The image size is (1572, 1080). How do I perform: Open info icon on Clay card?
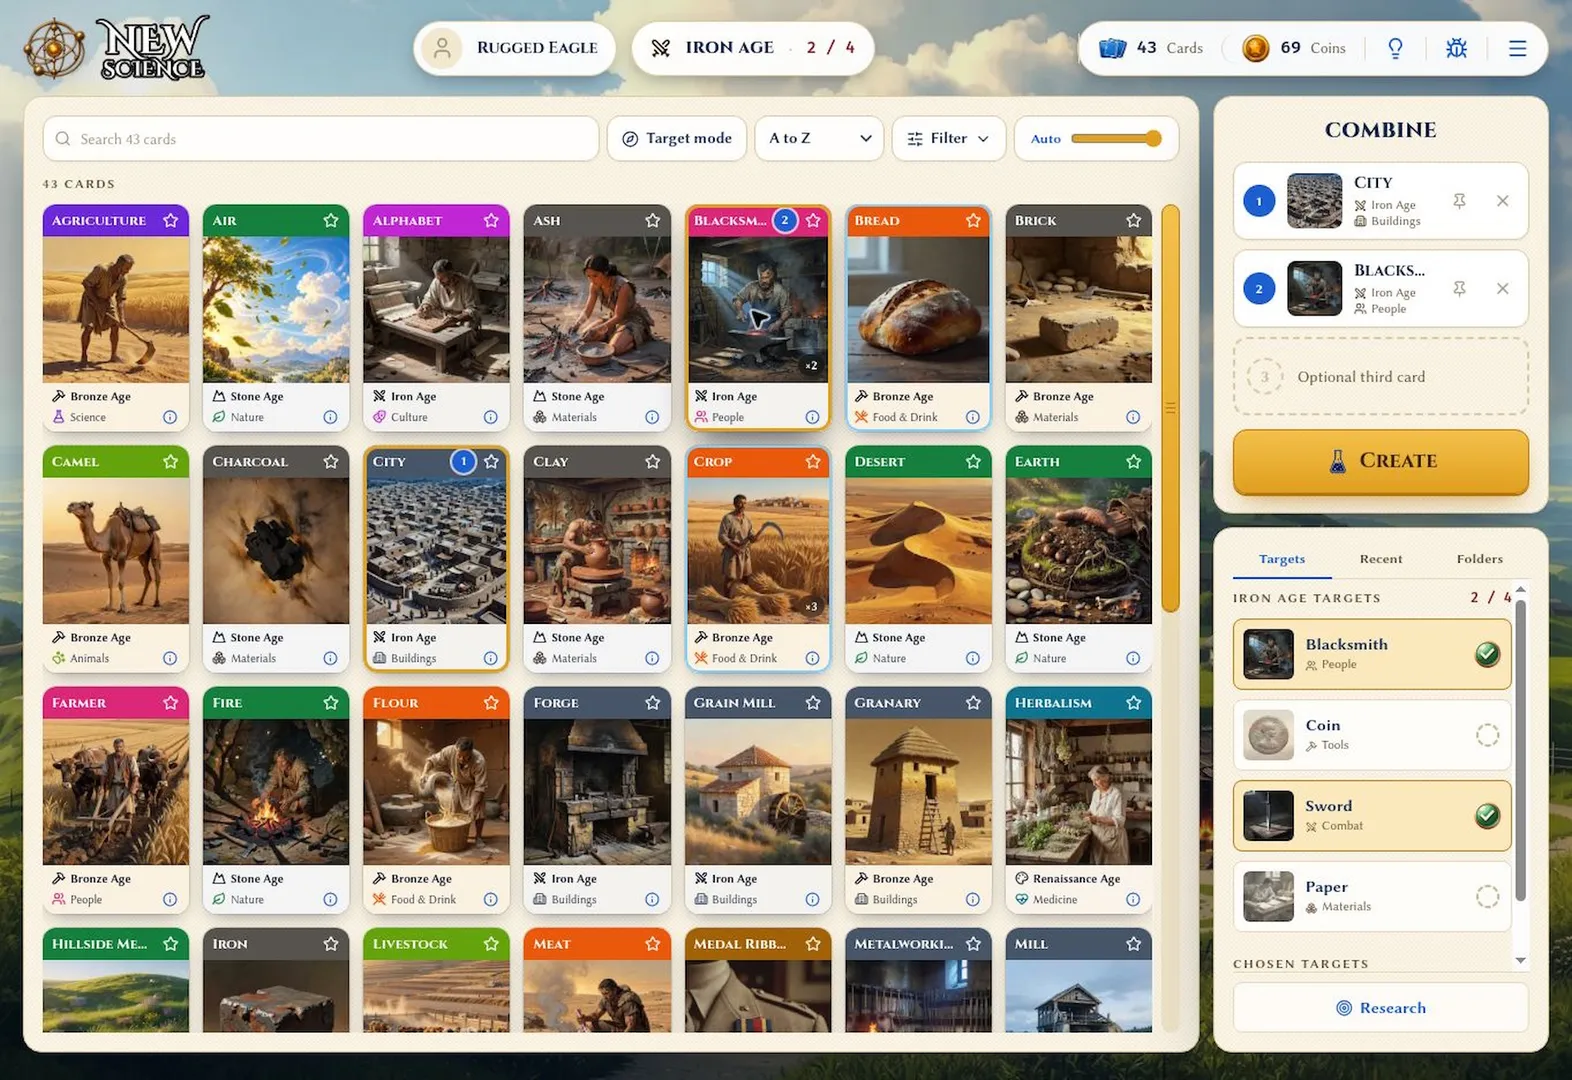[x=652, y=658]
